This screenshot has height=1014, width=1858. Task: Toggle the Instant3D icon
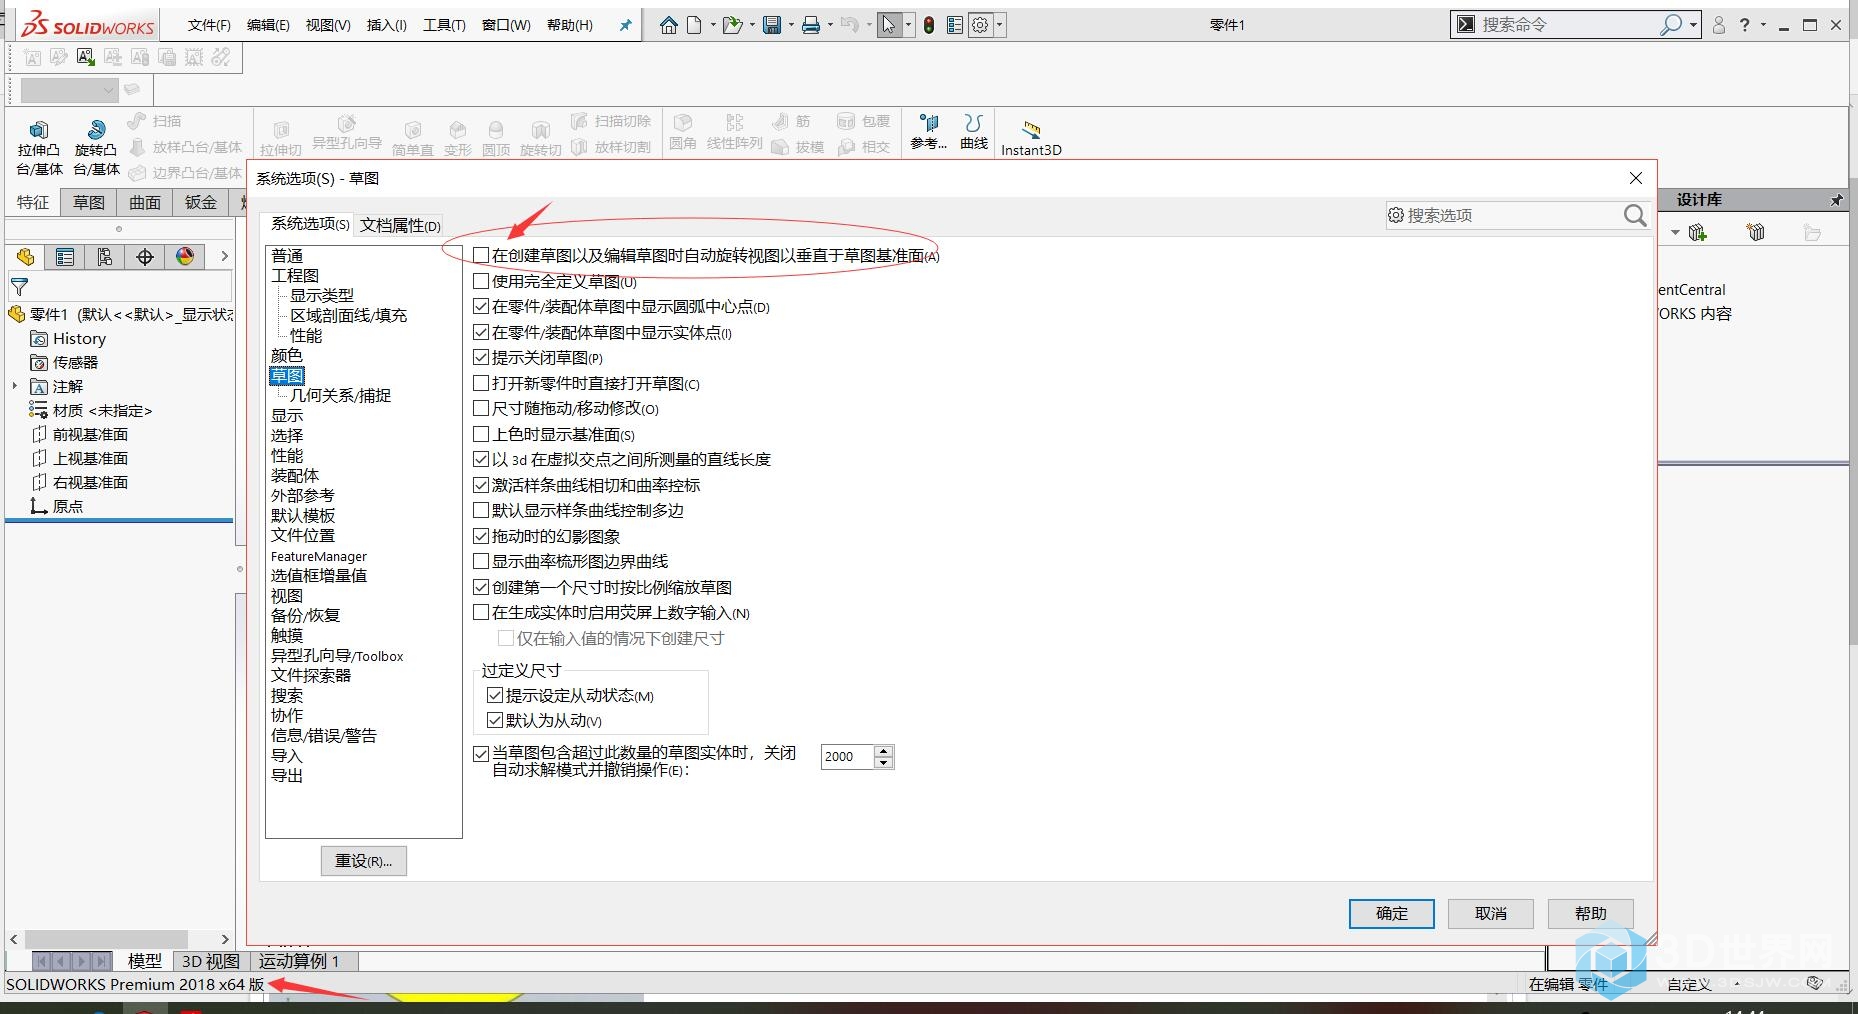coord(1031,130)
